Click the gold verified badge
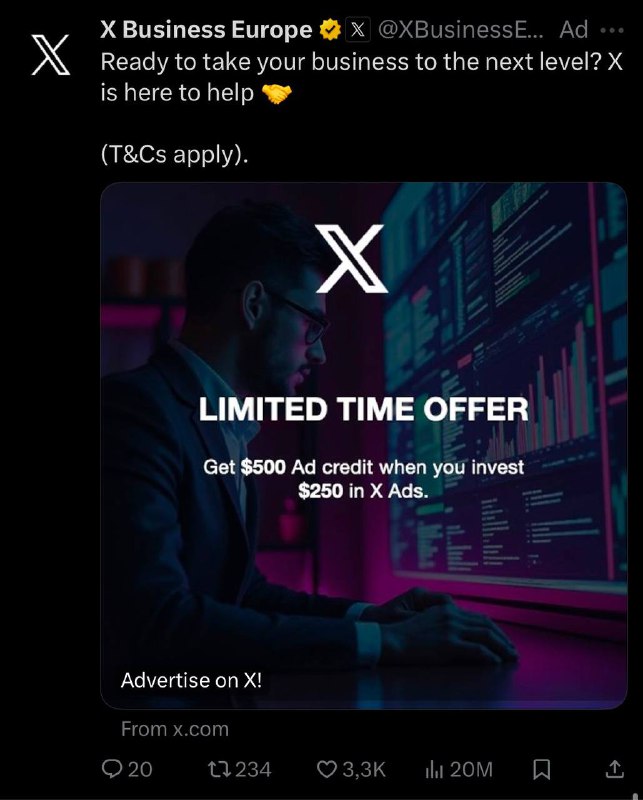Screen dimensions: 643x800 click(330, 30)
